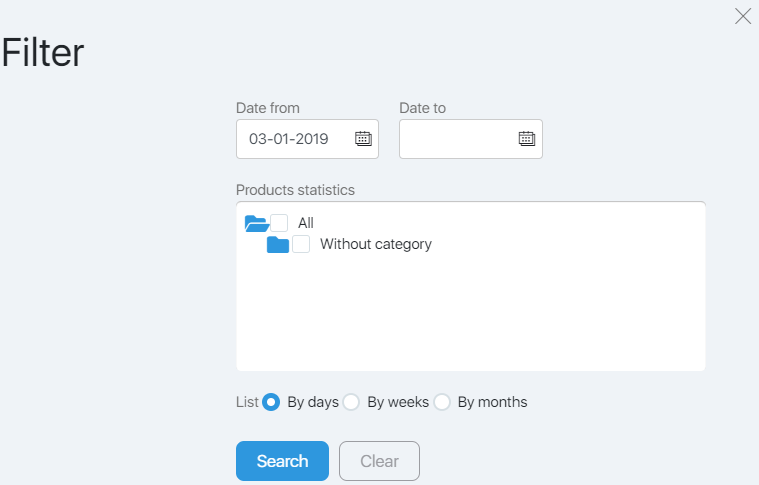The width and height of the screenshot is (759, 485).
Task: Click the Products statistics label text
Action: tap(295, 190)
